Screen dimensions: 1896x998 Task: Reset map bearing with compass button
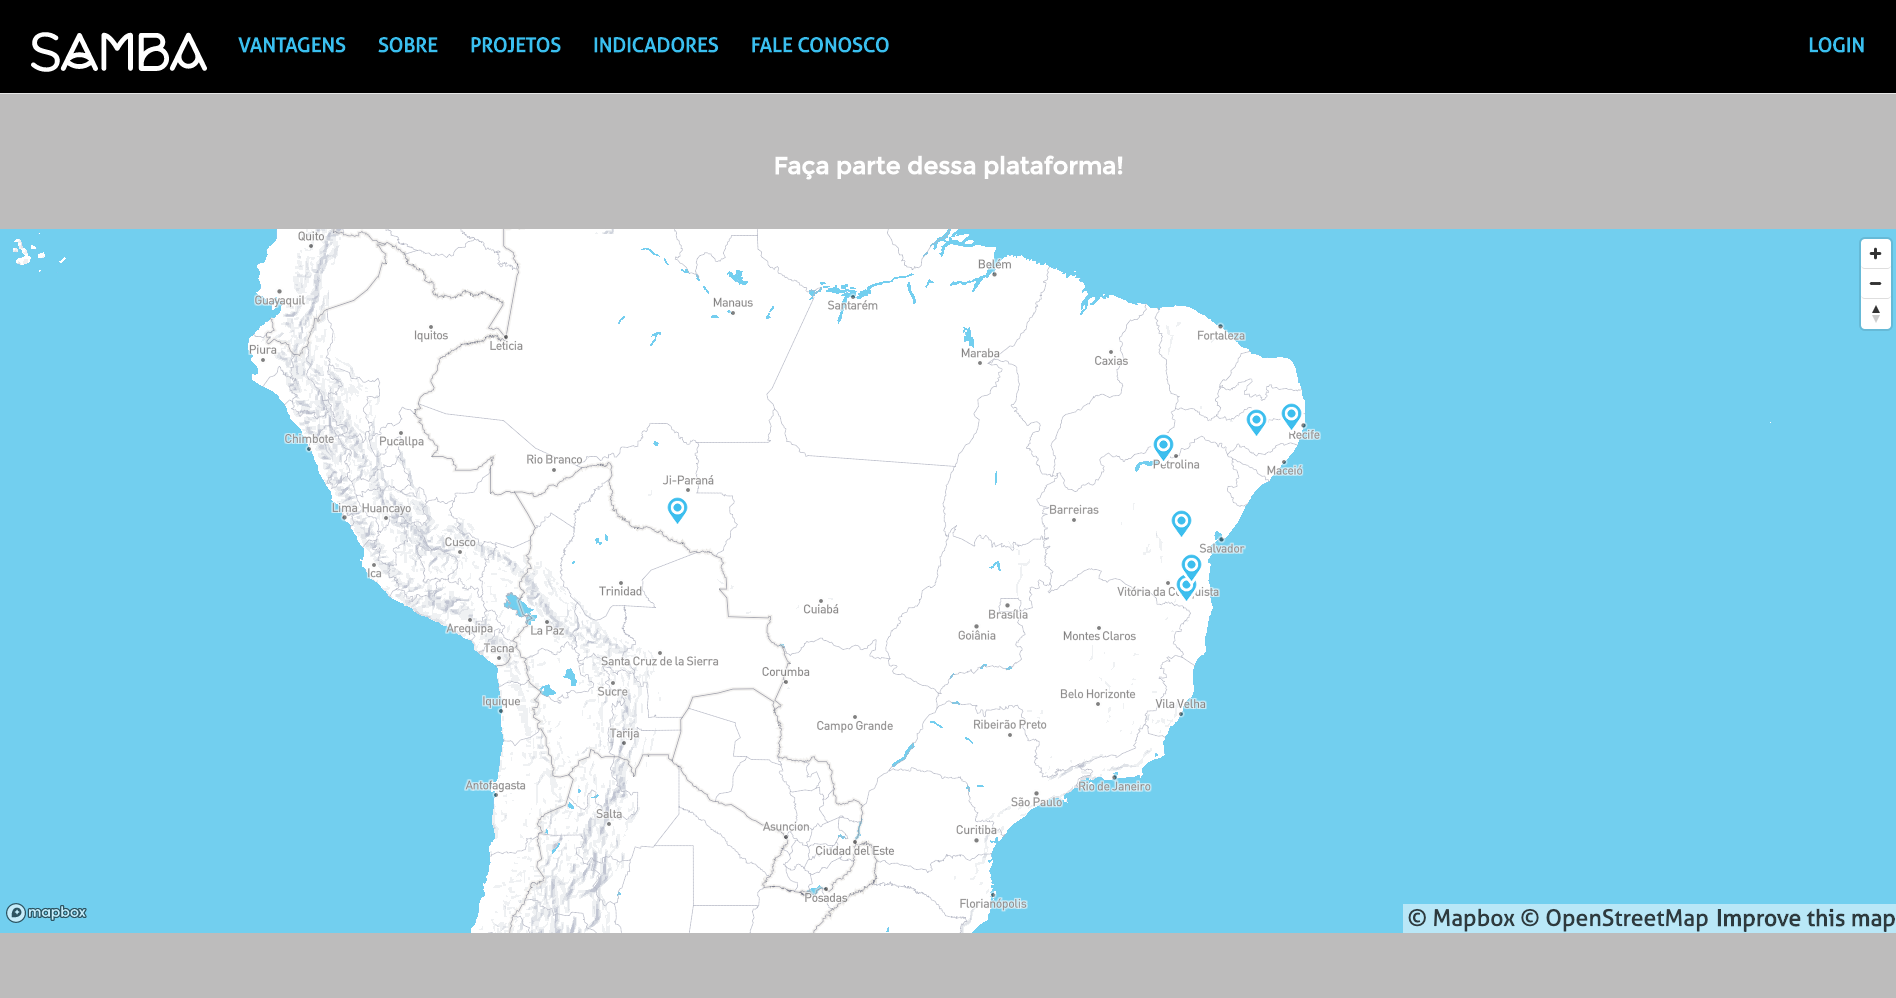click(1875, 313)
